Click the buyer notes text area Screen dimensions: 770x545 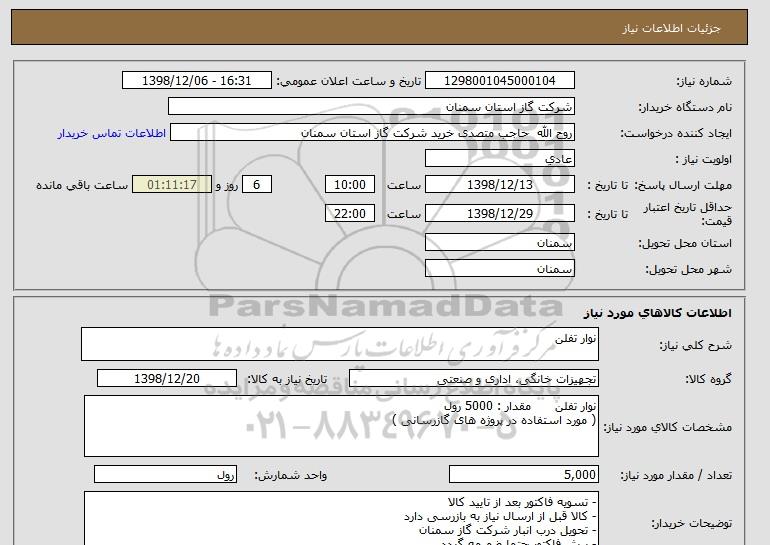(341, 518)
